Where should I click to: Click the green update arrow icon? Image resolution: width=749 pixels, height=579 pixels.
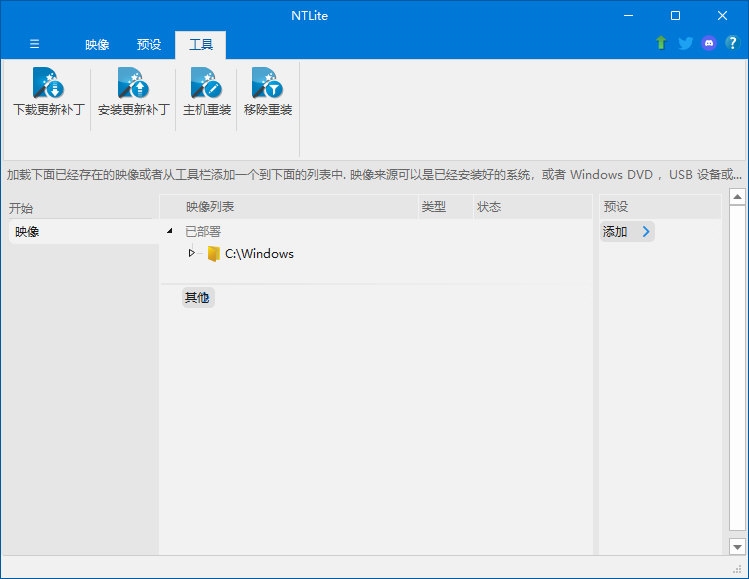(x=661, y=43)
